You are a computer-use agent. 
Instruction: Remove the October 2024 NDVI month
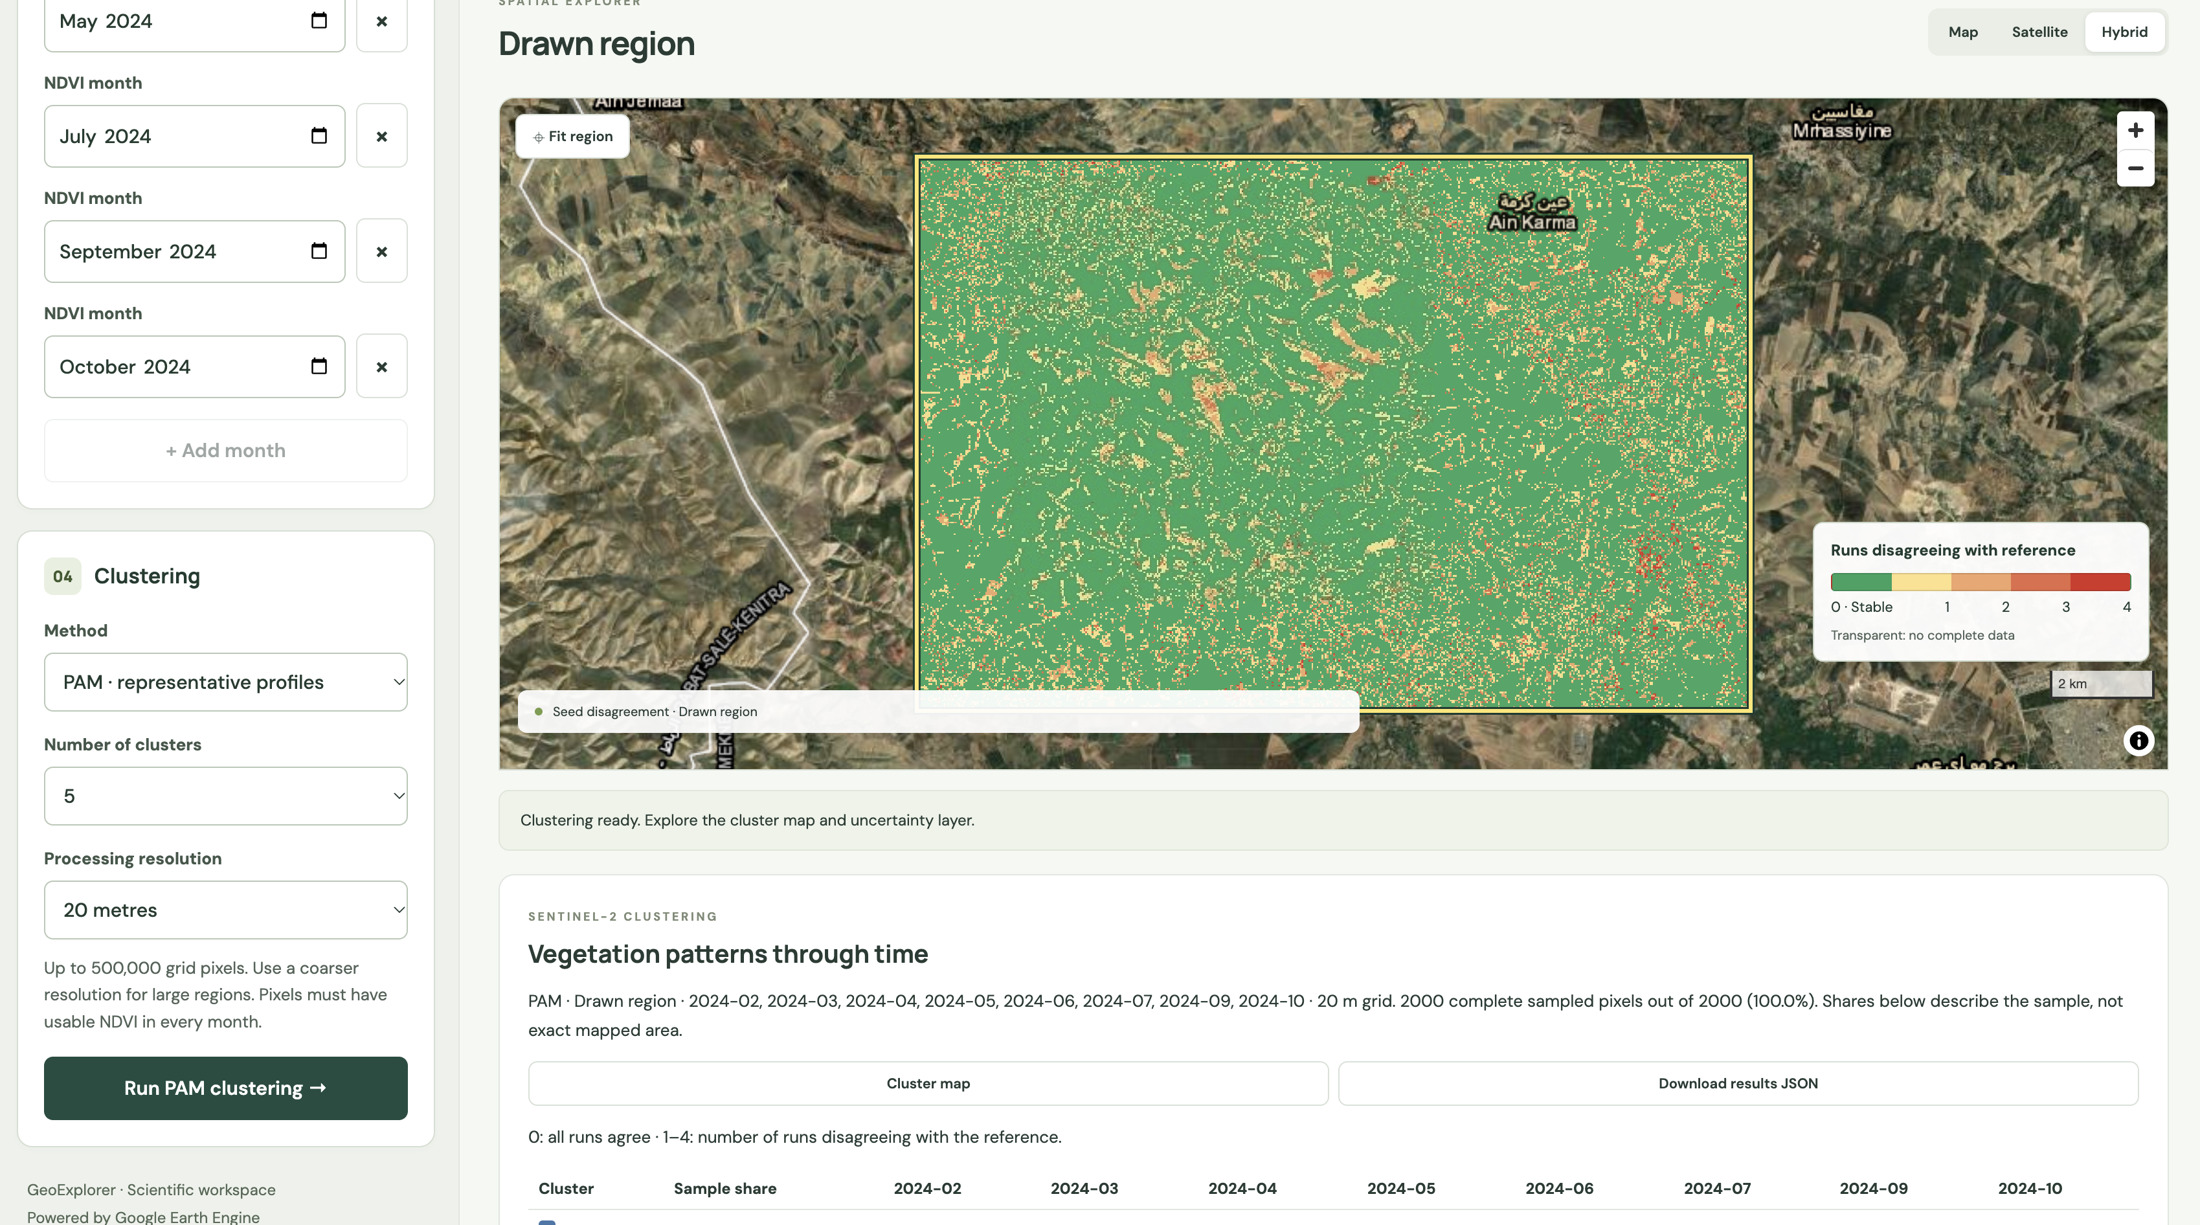pyautogui.click(x=381, y=366)
